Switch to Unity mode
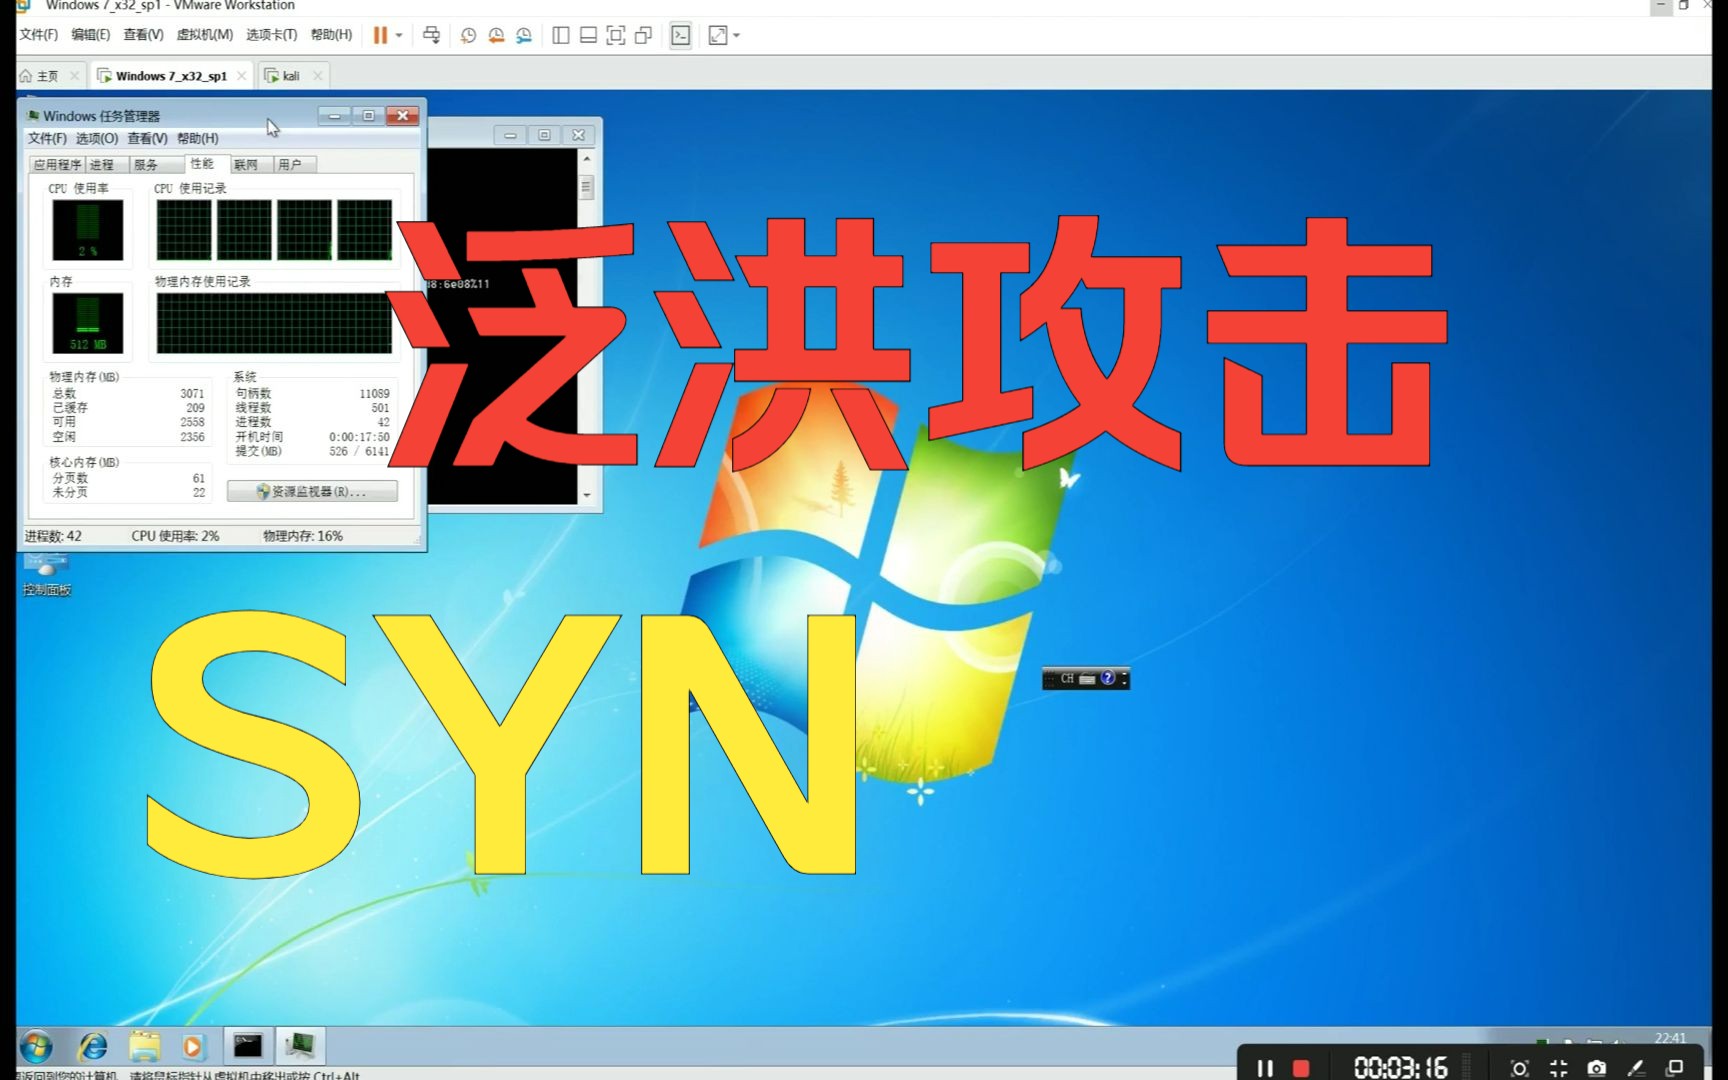Viewport: 1728px width, 1080px height. click(x=644, y=35)
